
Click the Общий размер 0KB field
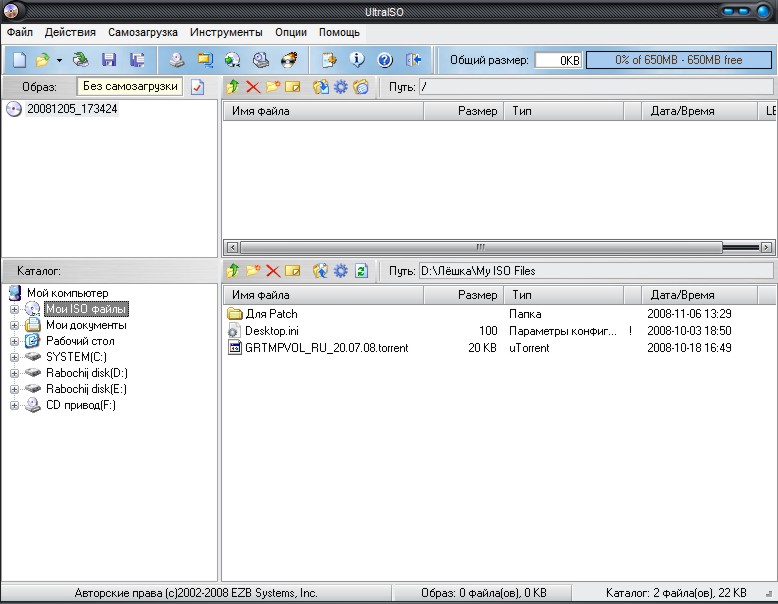tap(558, 60)
